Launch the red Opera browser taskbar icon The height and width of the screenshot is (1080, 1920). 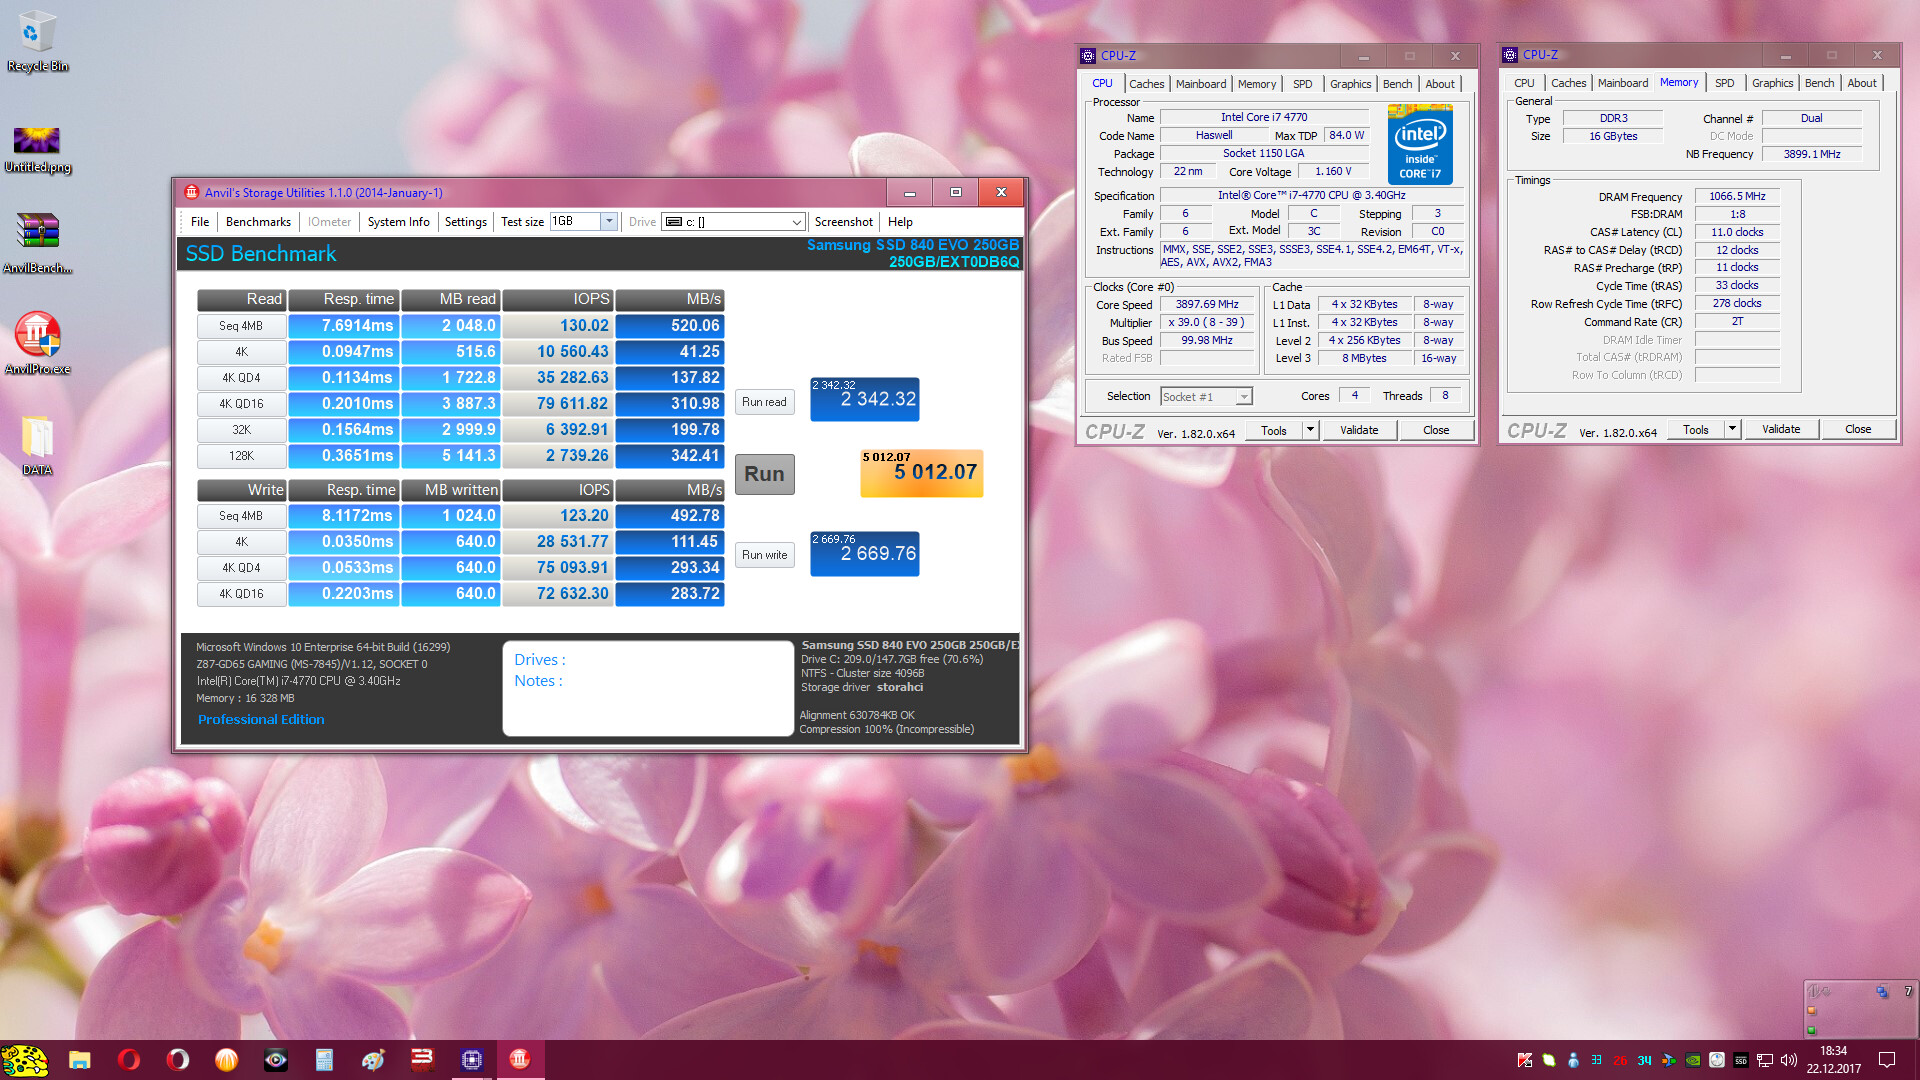pos(129,1060)
